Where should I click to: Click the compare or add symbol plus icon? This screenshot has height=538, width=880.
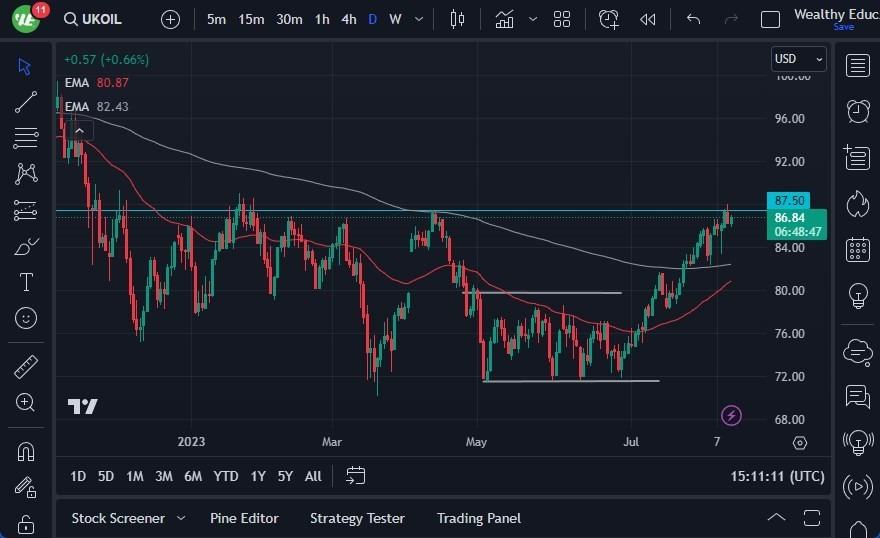170,19
